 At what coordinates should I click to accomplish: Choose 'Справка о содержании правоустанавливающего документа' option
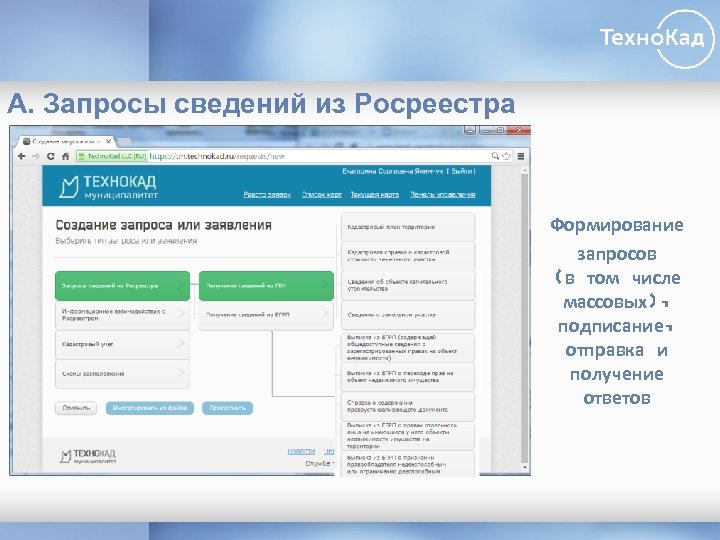coord(408,406)
